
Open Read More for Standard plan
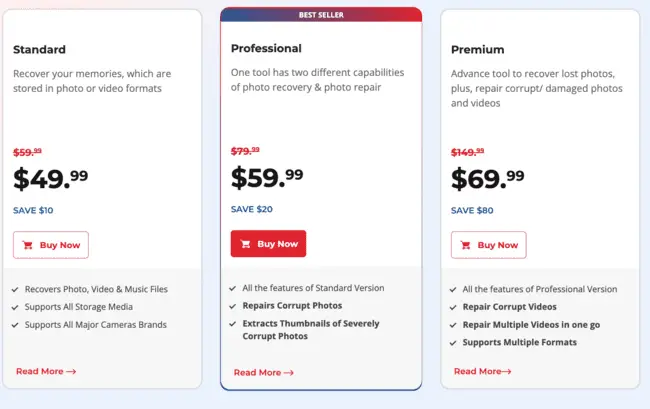point(46,371)
